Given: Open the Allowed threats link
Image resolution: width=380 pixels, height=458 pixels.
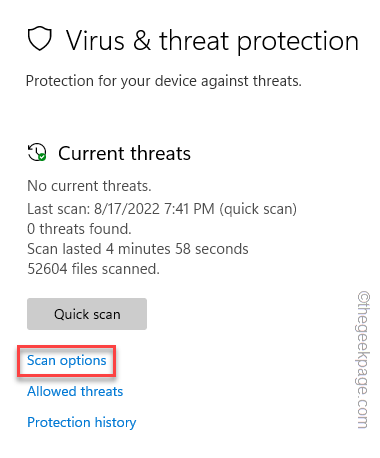Looking at the screenshot, I should (x=75, y=391).
